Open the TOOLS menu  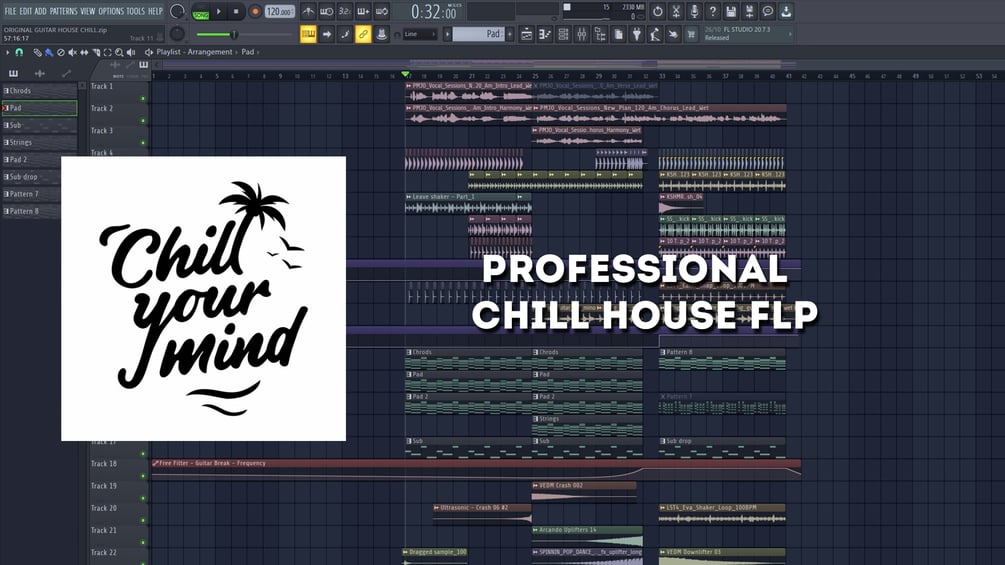click(x=135, y=11)
